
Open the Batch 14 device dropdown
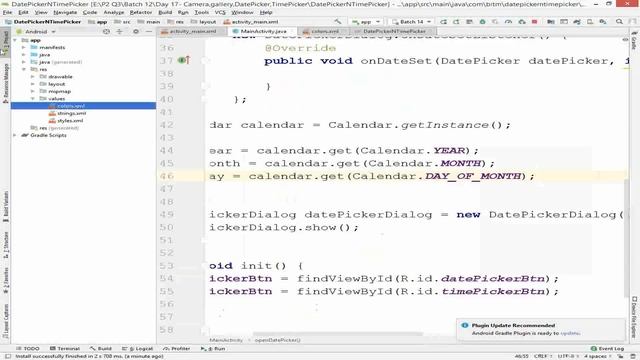(x=411, y=22)
